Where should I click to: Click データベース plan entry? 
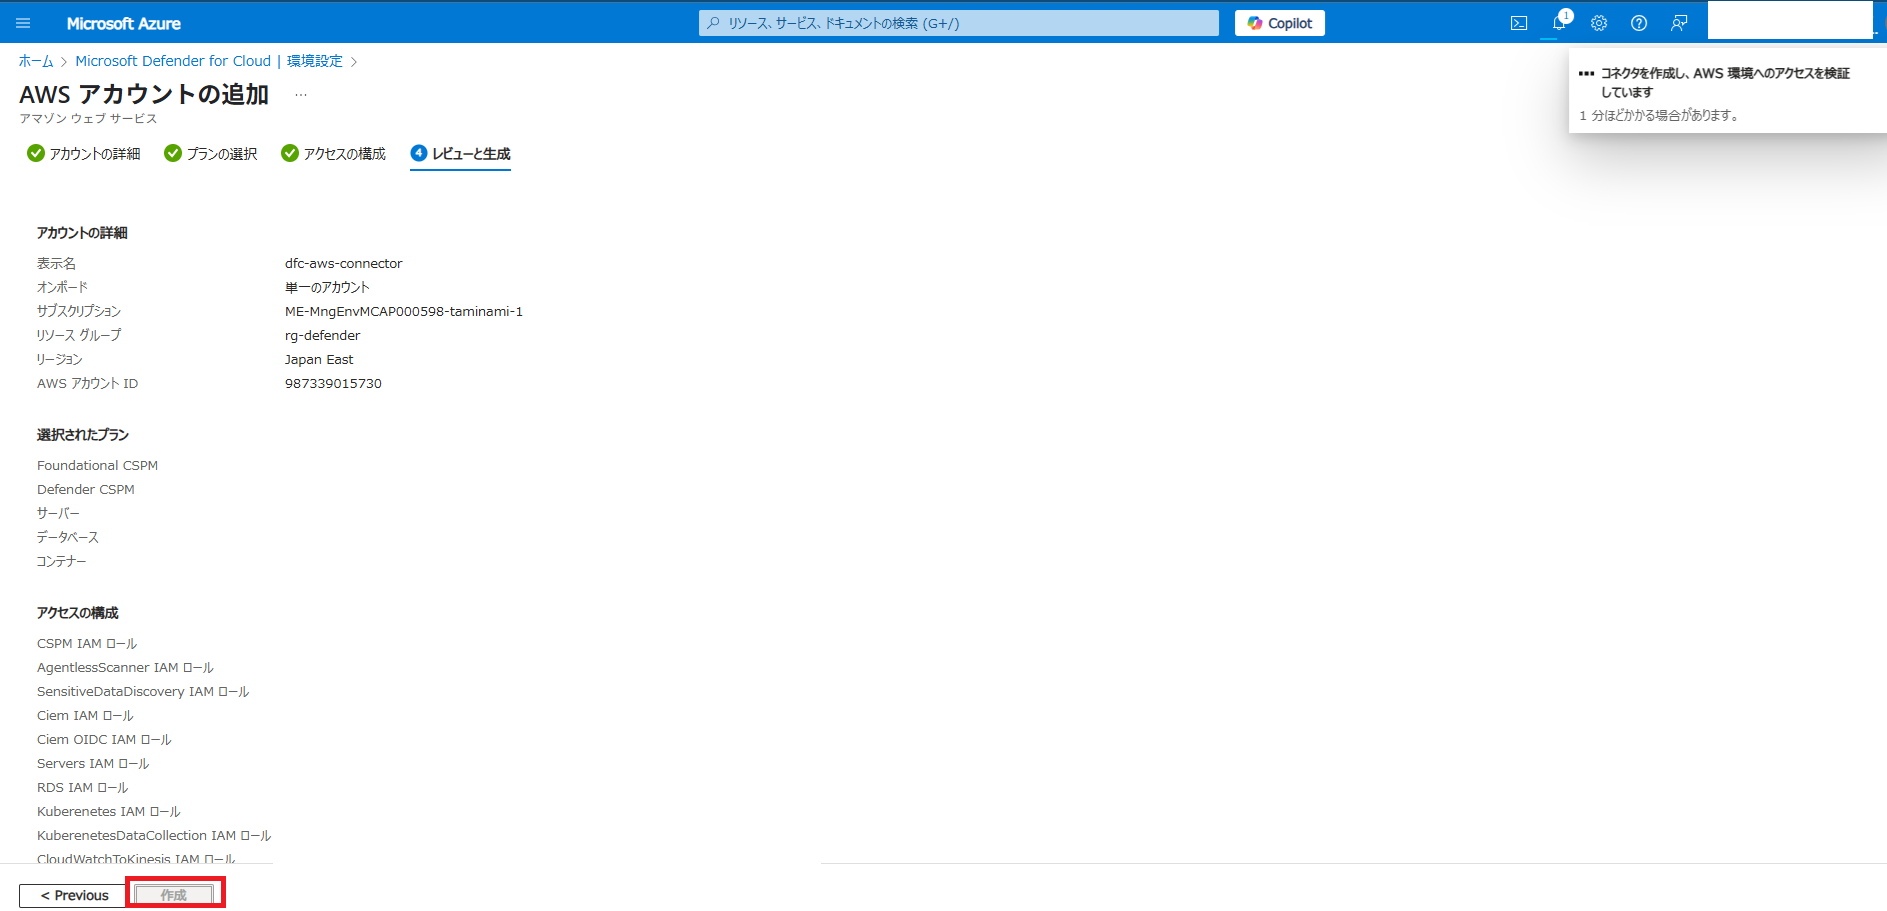click(x=68, y=537)
